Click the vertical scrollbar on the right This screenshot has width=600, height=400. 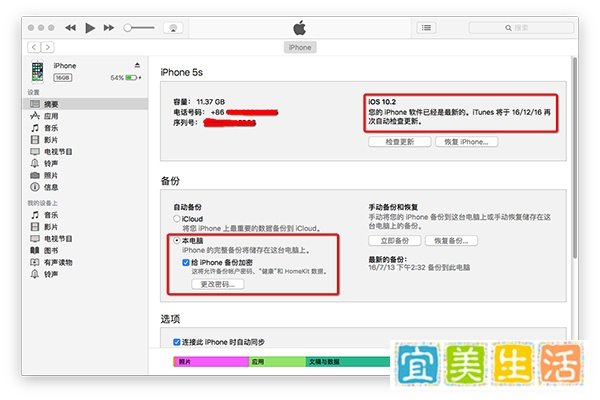coord(574,157)
